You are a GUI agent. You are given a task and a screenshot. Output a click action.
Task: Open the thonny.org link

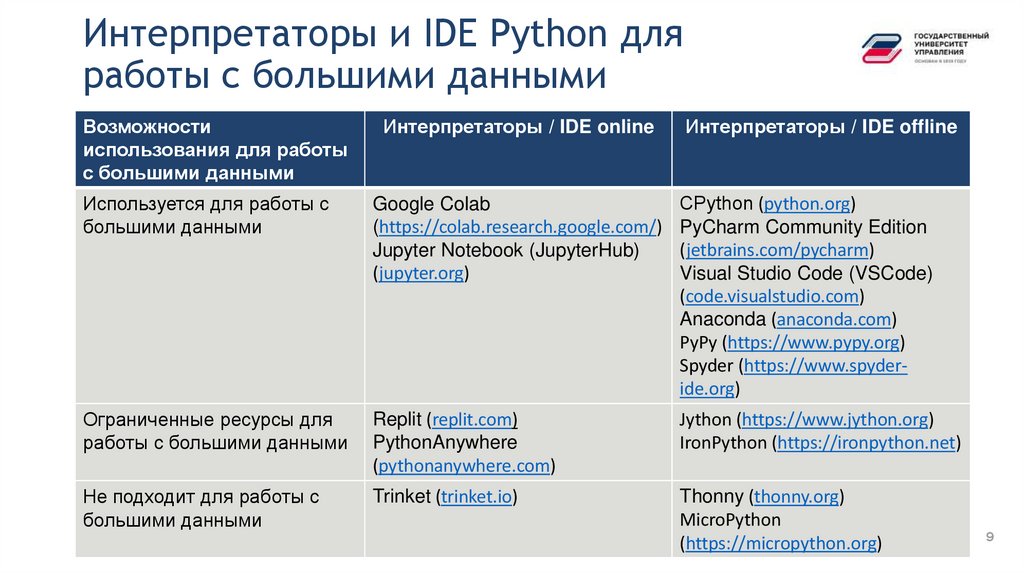point(796,497)
